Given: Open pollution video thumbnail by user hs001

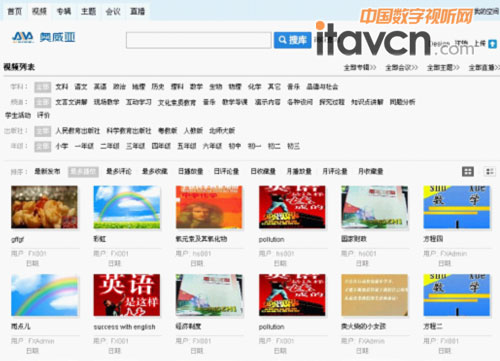Looking at the screenshot, I should point(292,207).
